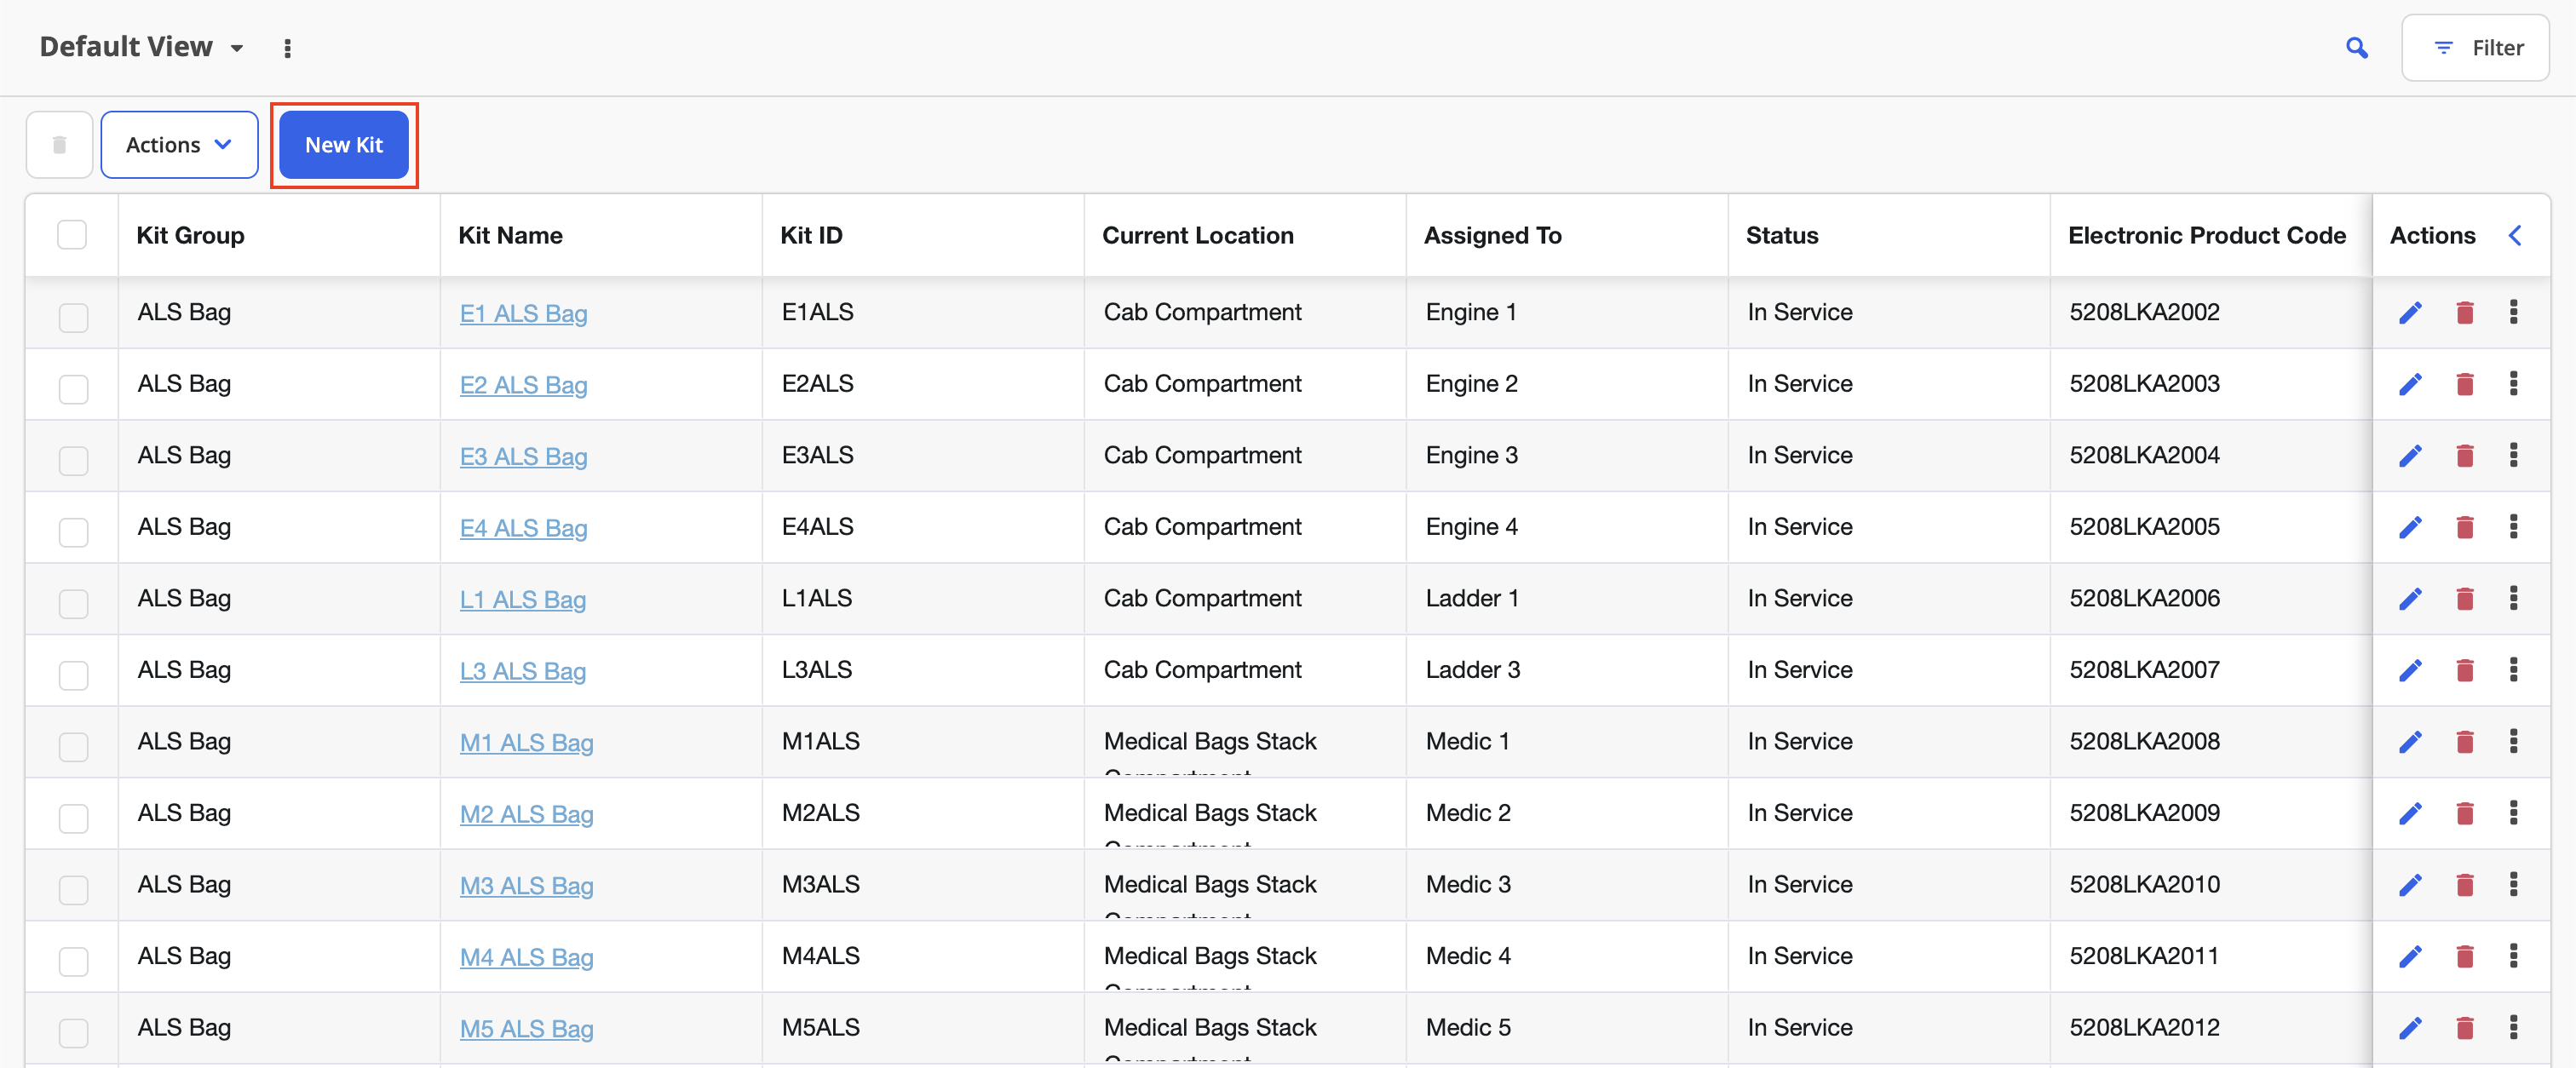
Task: Sort by Kit Name column header
Action: point(510,236)
